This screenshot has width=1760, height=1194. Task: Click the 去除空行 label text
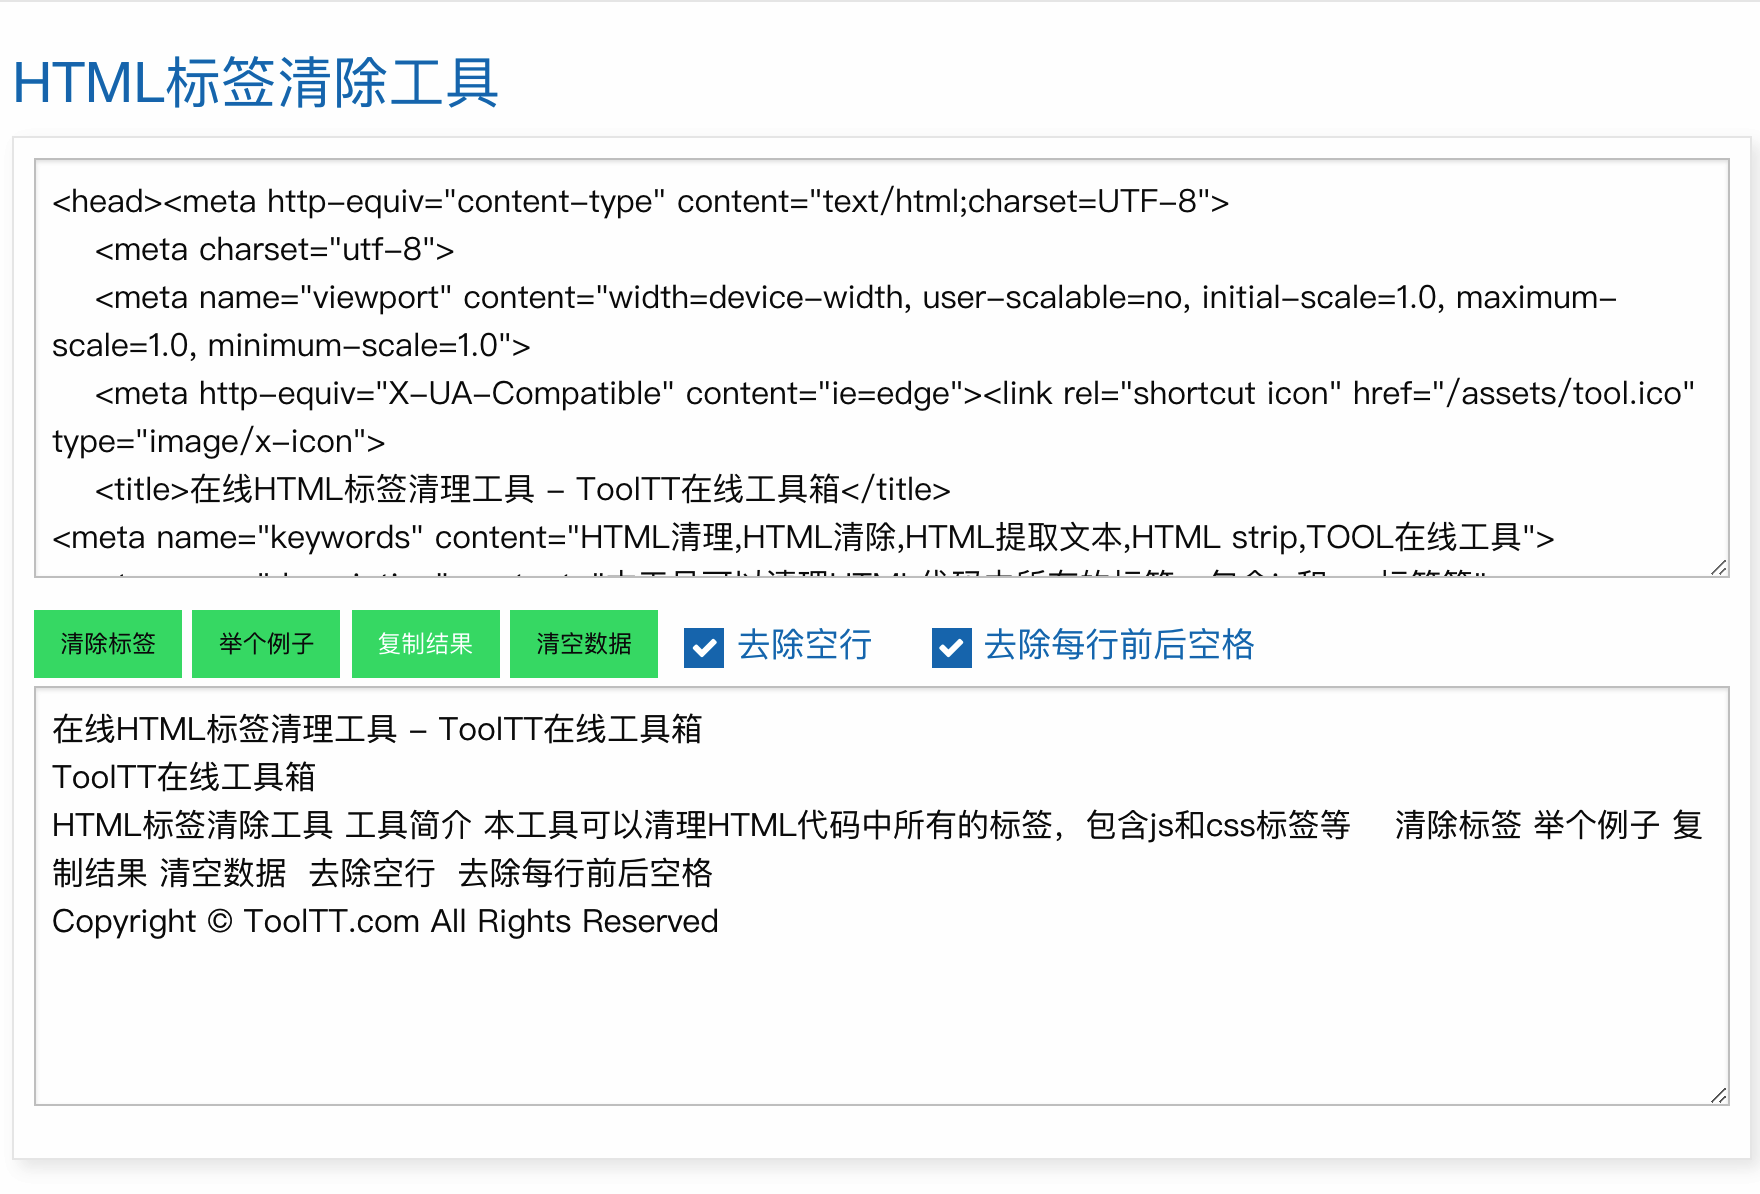tap(805, 645)
